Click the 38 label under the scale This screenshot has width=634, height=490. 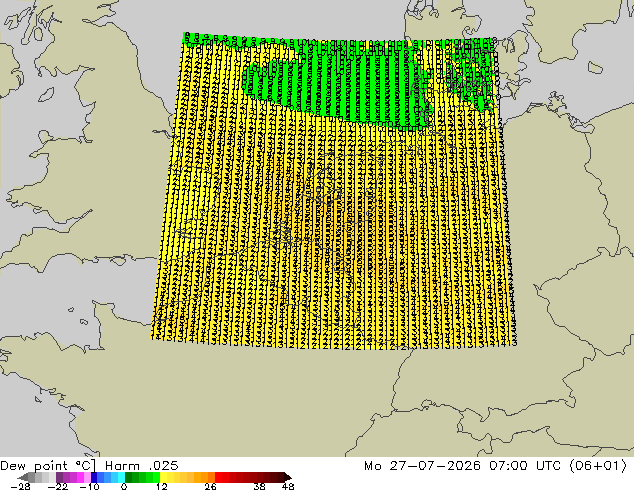[x=260, y=486]
